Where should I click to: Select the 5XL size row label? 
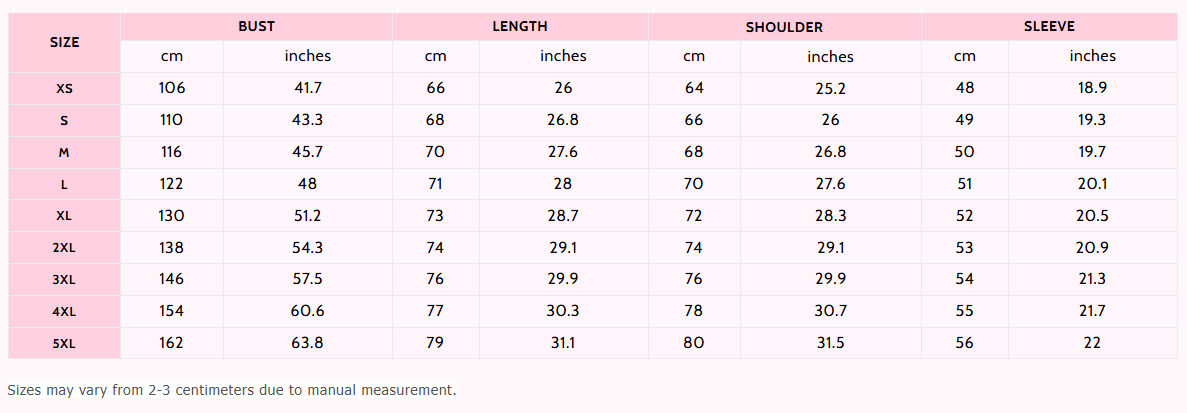pyautogui.click(x=64, y=343)
